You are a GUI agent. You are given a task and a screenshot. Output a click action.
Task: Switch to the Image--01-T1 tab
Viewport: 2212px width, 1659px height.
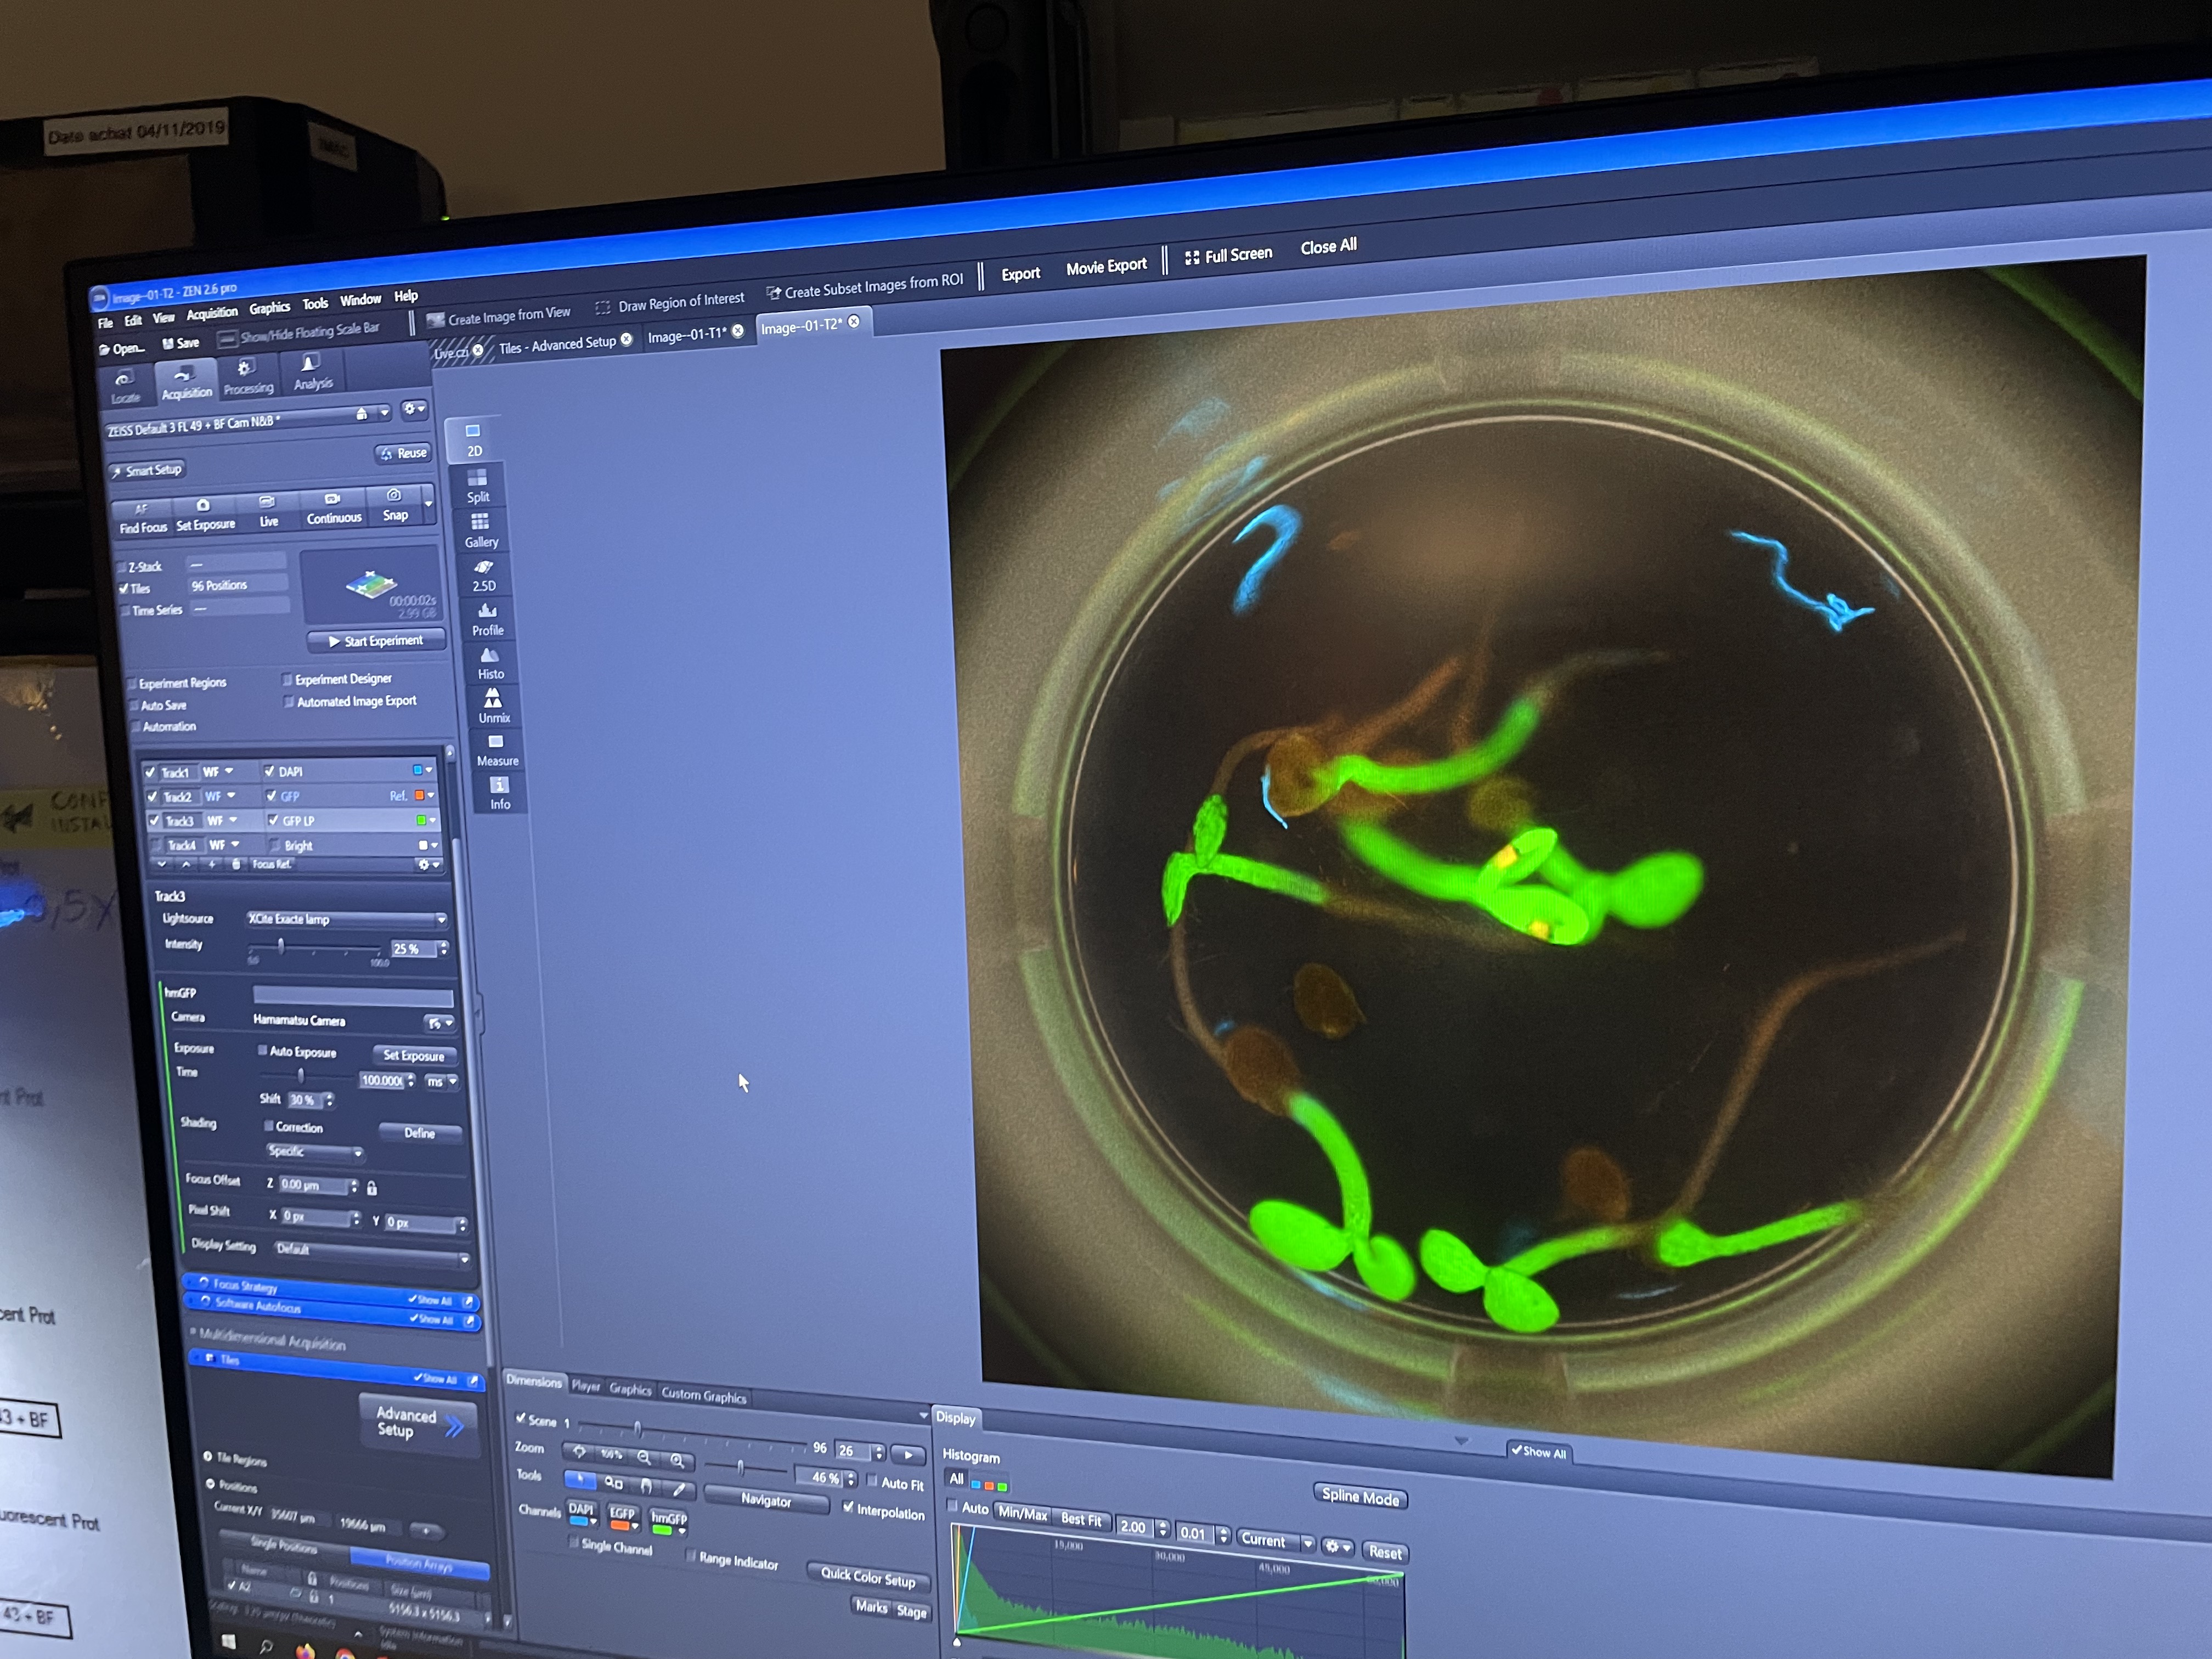(x=686, y=336)
